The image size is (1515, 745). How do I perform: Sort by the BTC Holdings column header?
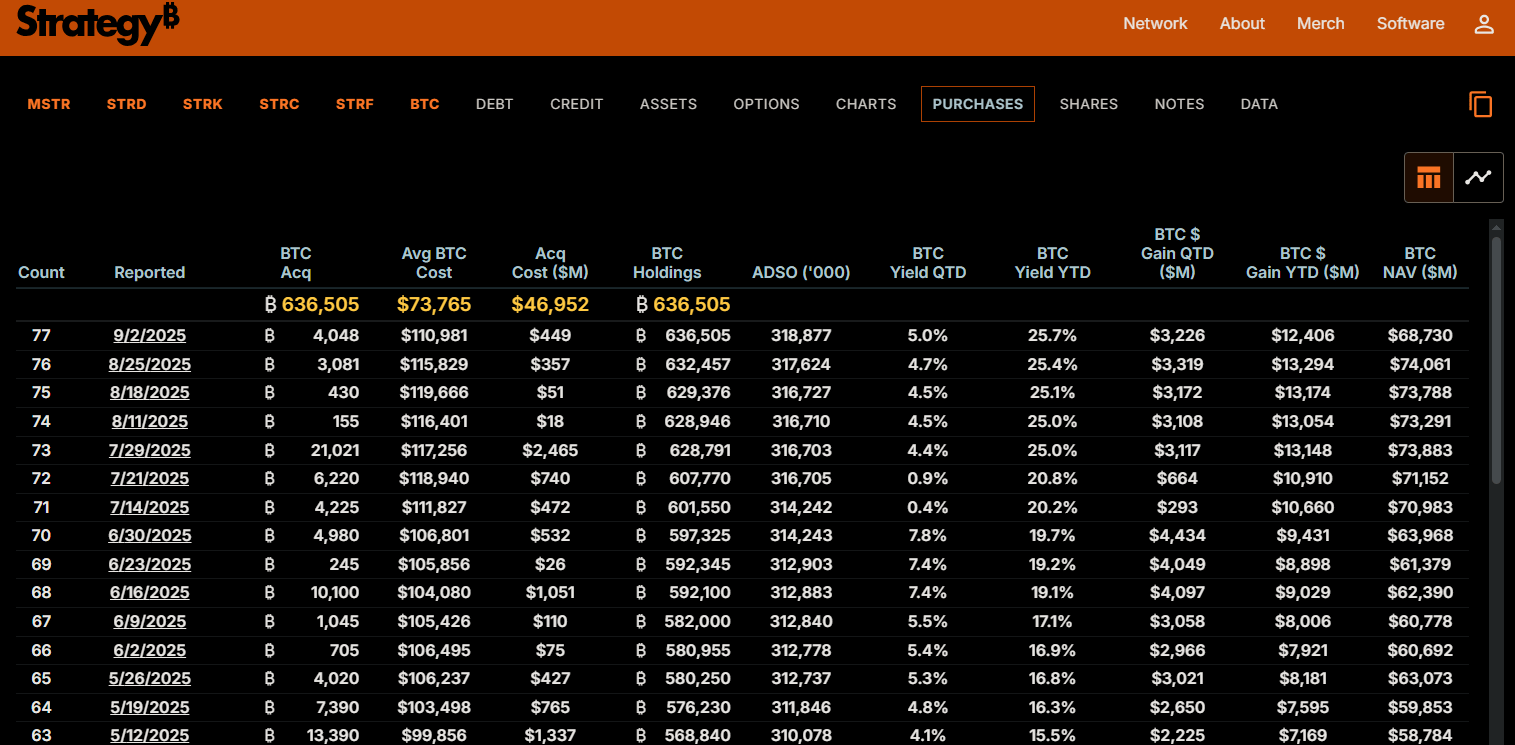(x=667, y=263)
